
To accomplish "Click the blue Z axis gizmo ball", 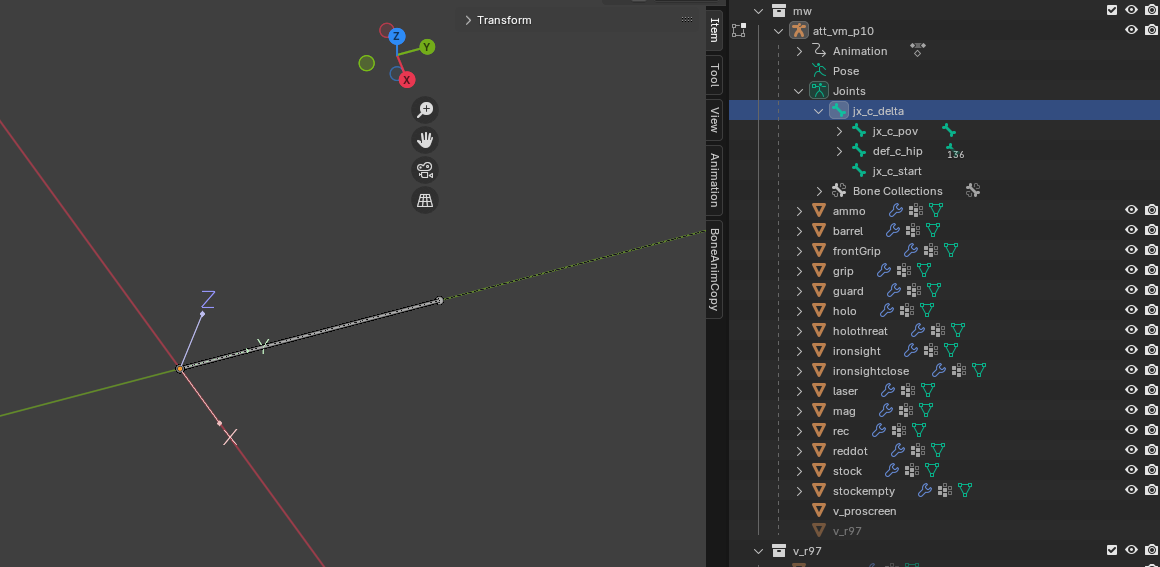I will pos(396,37).
